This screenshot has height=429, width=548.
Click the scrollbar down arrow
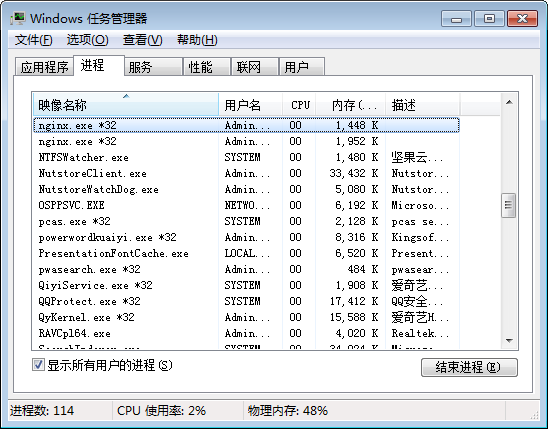pyautogui.click(x=509, y=340)
